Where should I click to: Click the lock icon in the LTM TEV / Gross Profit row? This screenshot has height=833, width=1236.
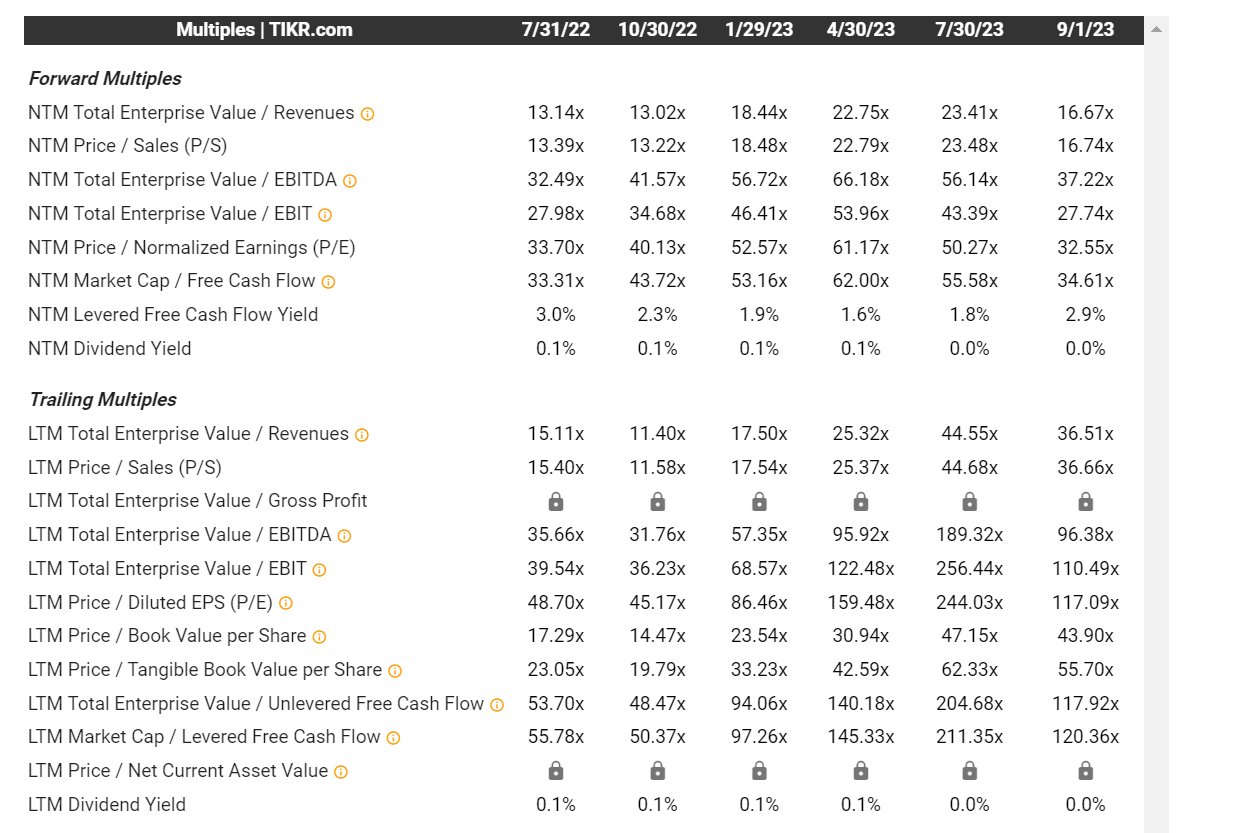pos(555,501)
